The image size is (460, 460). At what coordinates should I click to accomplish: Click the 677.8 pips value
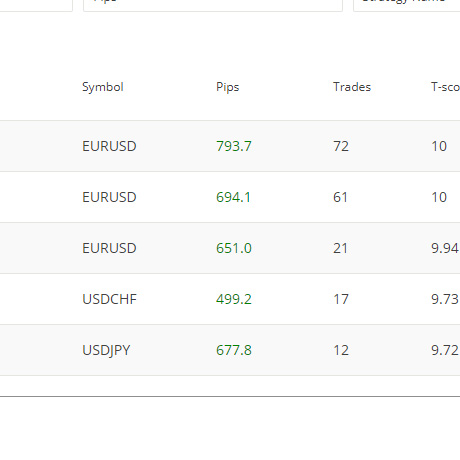pyautogui.click(x=234, y=350)
